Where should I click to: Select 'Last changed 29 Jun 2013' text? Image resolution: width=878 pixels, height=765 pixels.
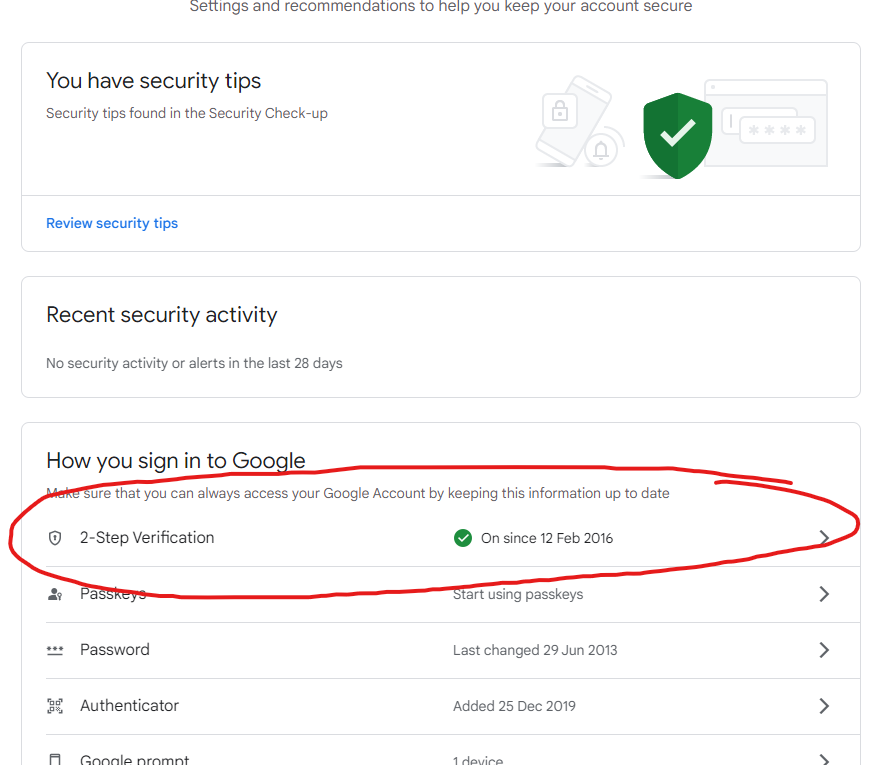535,650
